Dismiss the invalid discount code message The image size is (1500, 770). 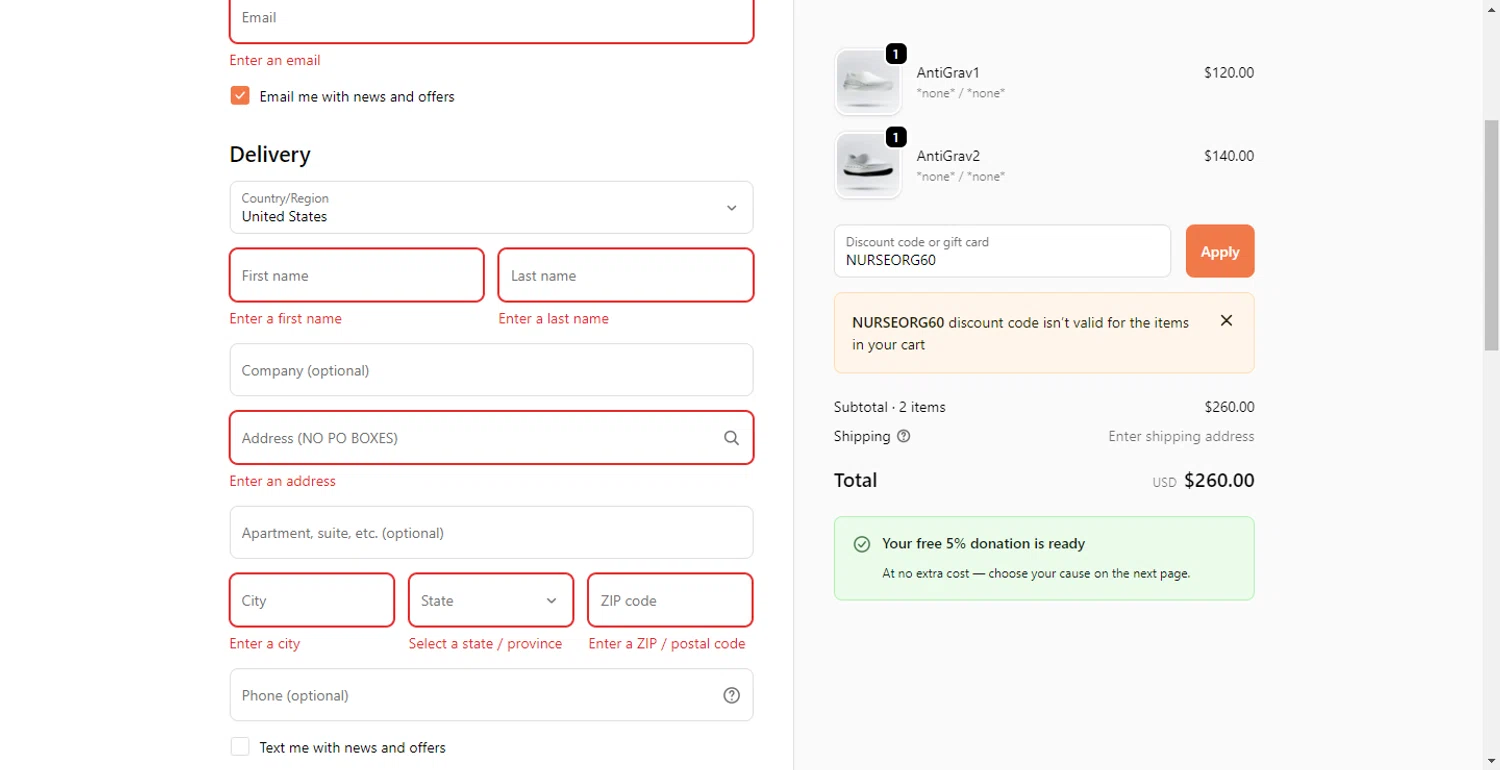point(1226,321)
